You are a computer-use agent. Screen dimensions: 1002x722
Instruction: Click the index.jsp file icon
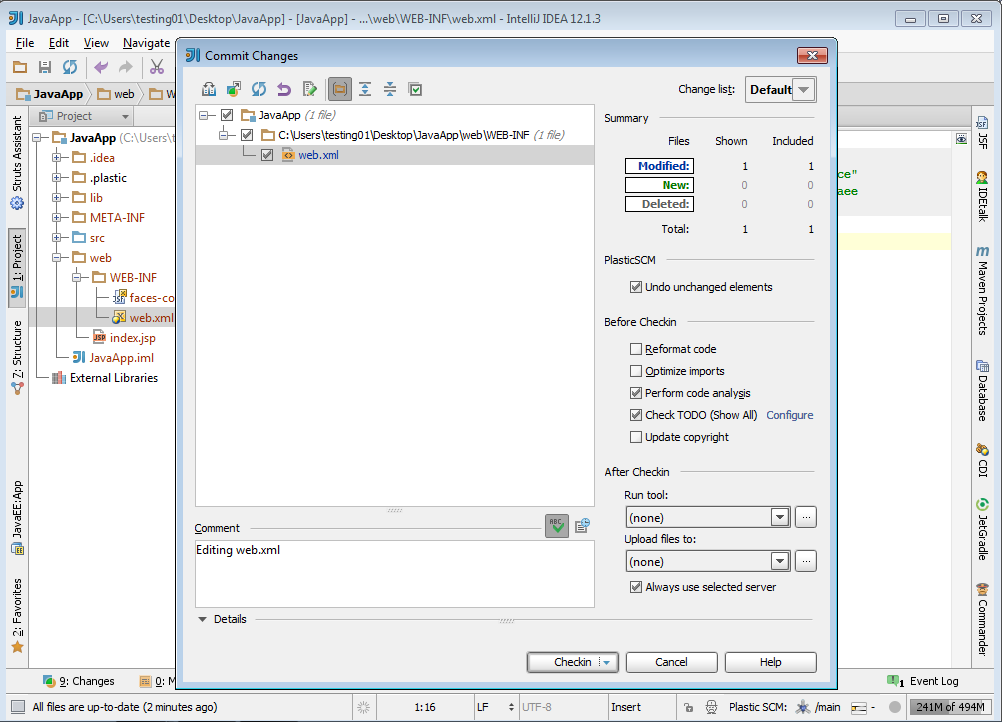[99, 337]
